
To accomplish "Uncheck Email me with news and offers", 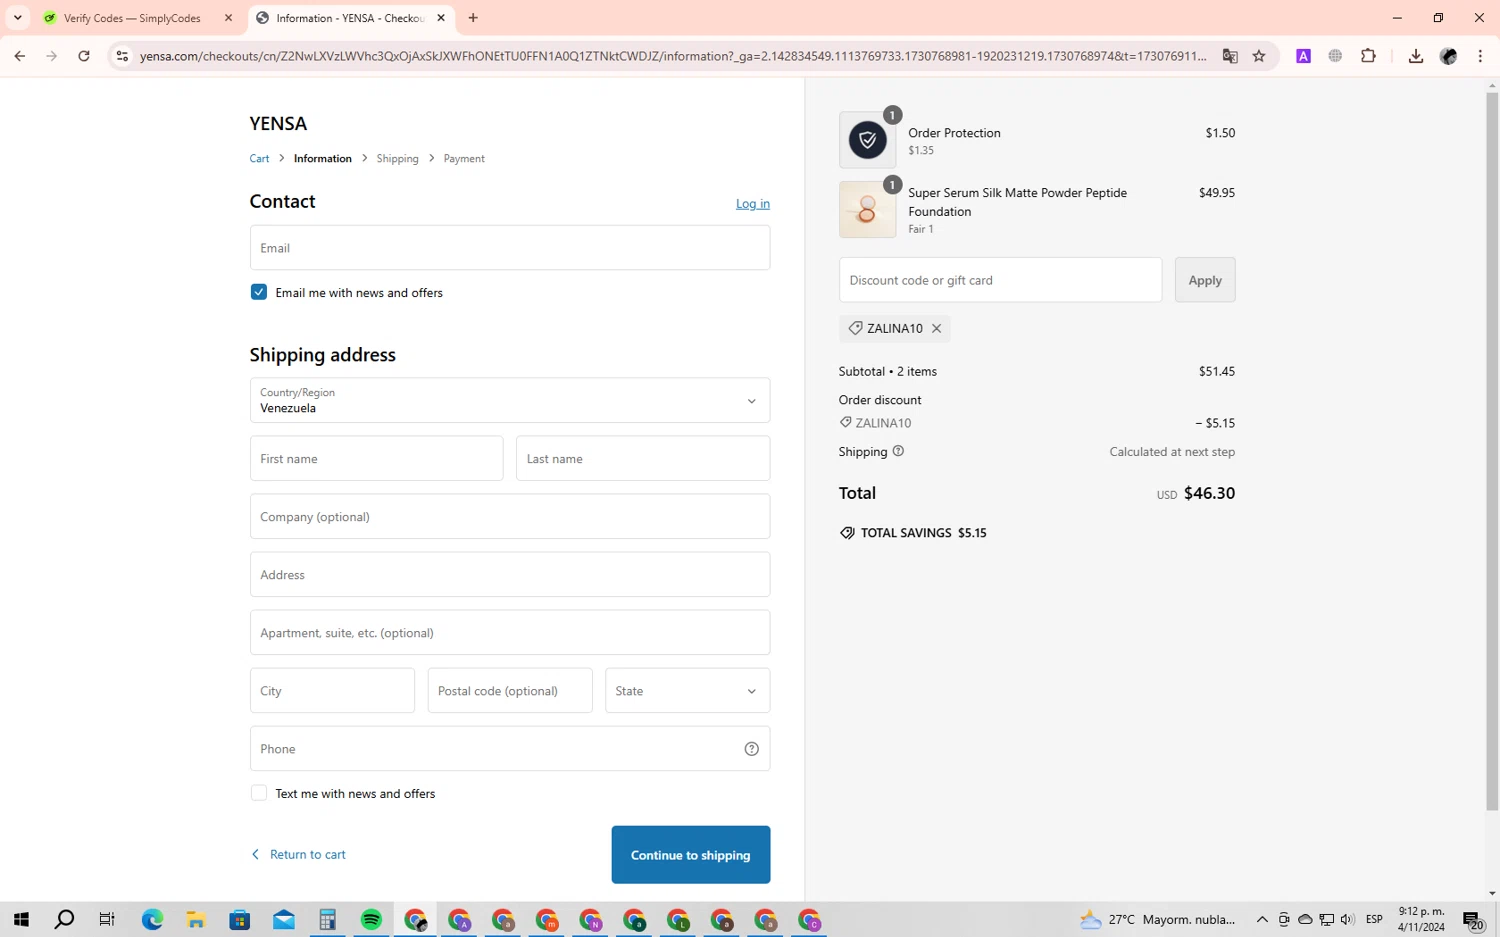I will click(x=259, y=292).
